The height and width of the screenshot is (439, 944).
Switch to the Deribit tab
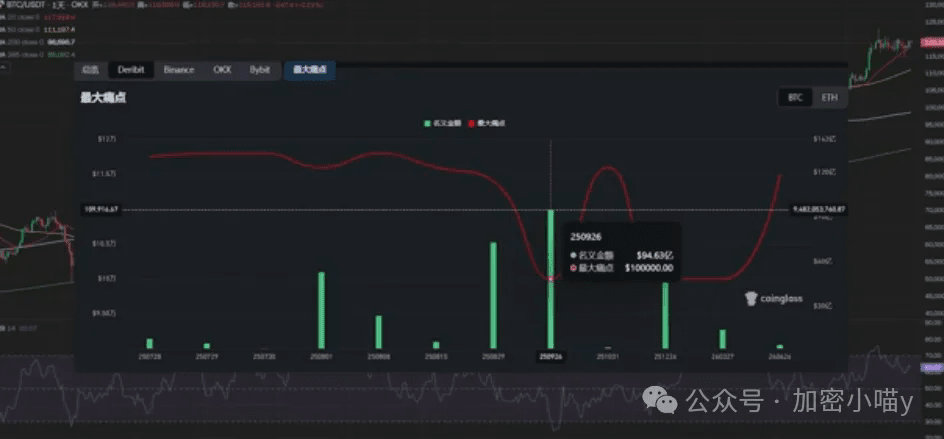pyautogui.click(x=131, y=70)
